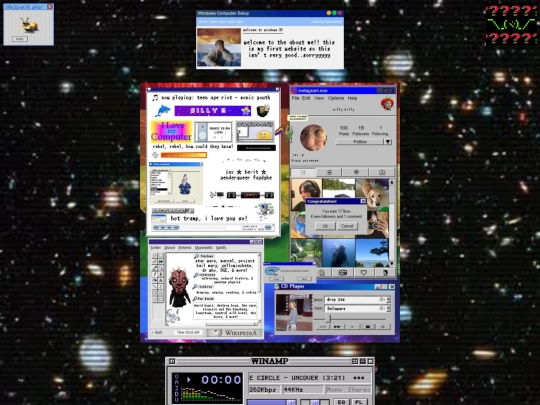
Task: Open File menu in instagram.exe
Action: click(x=295, y=98)
